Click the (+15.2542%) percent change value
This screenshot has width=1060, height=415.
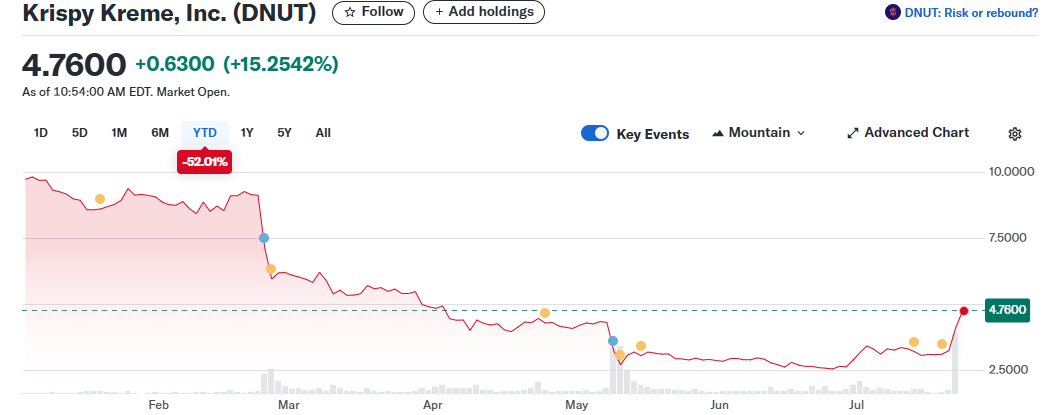pyautogui.click(x=281, y=64)
